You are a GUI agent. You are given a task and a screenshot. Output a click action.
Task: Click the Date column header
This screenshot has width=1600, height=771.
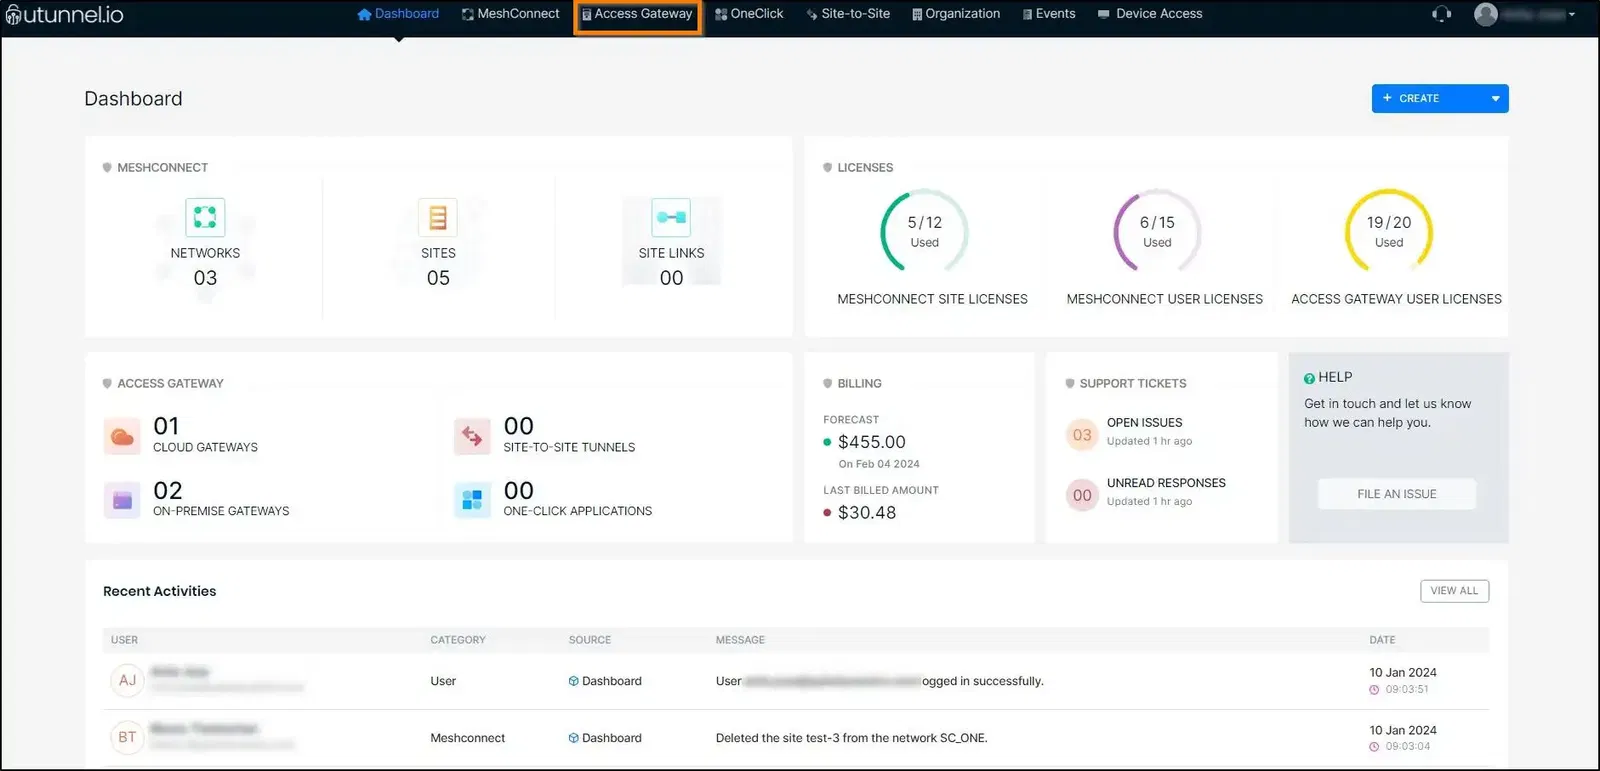[1382, 640]
